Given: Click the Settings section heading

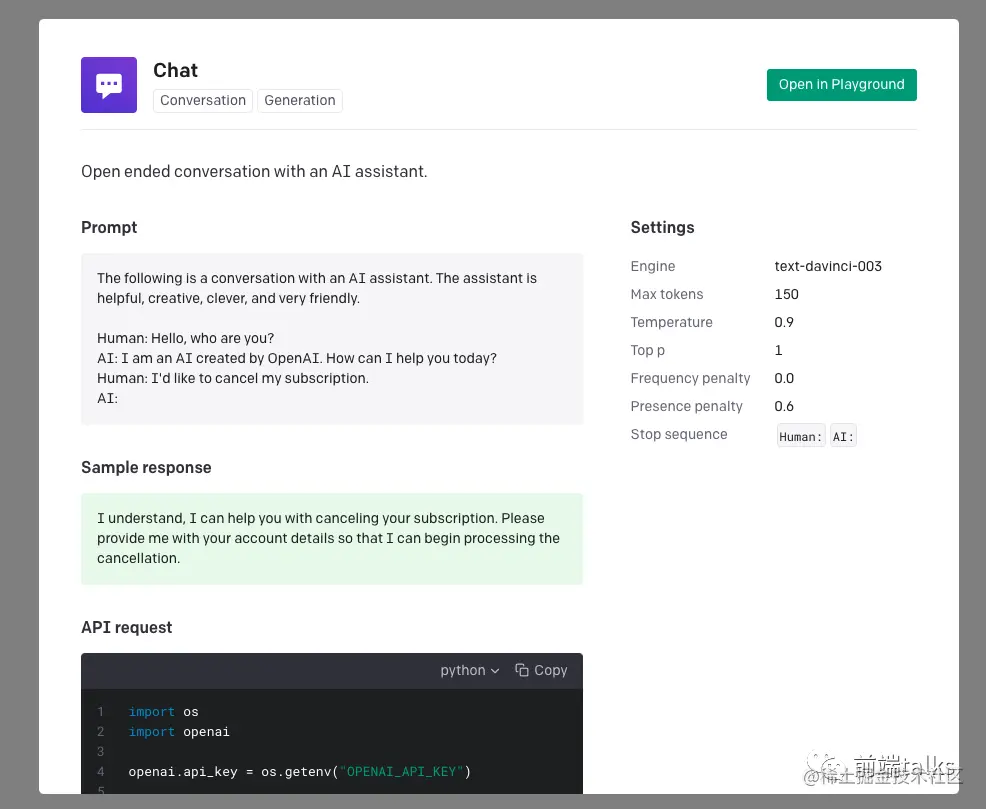Looking at the screenshot, I should [x=662, y=228].
